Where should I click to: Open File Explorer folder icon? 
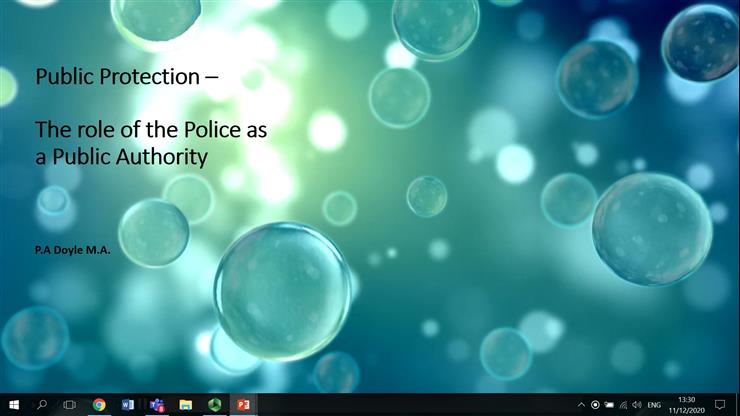(185, 405)
